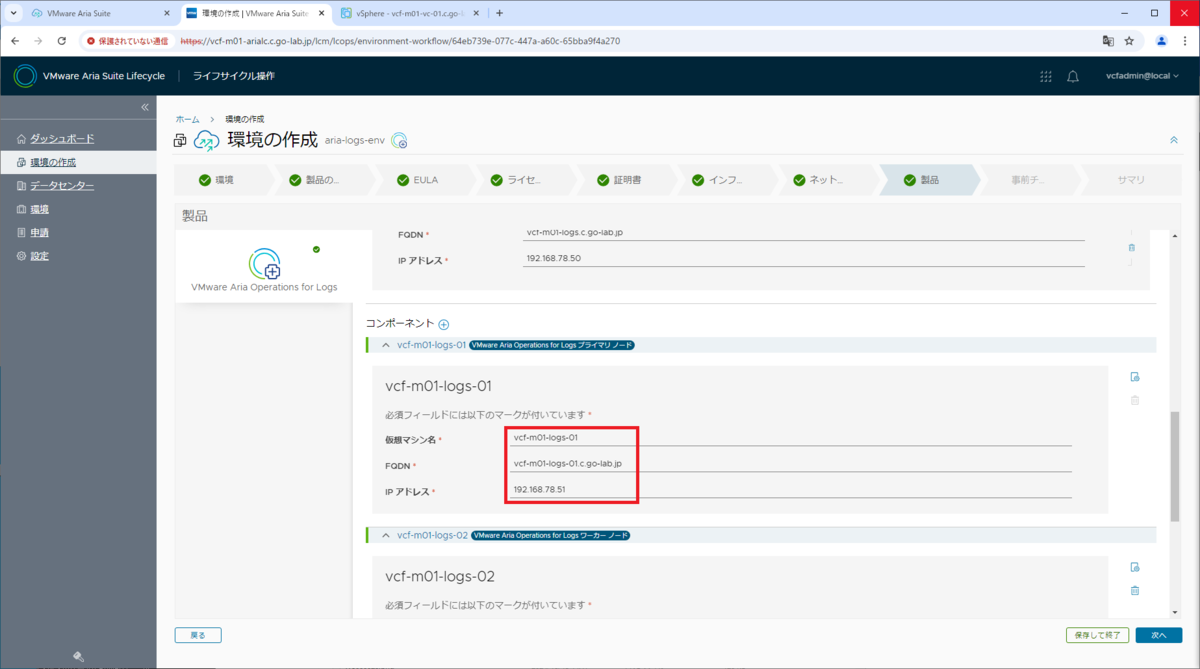The width and height of the screenshot is (1200, 669).
Task: Click the 仮想マシン名 field vcf-m01-logs-01
Action: pyautogui.click(x=791, y=438)
